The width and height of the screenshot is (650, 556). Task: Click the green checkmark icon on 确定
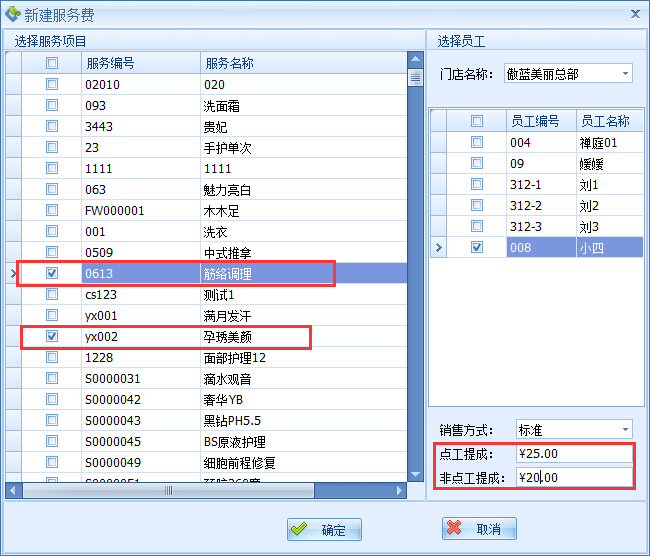click(x=299, y=530)
